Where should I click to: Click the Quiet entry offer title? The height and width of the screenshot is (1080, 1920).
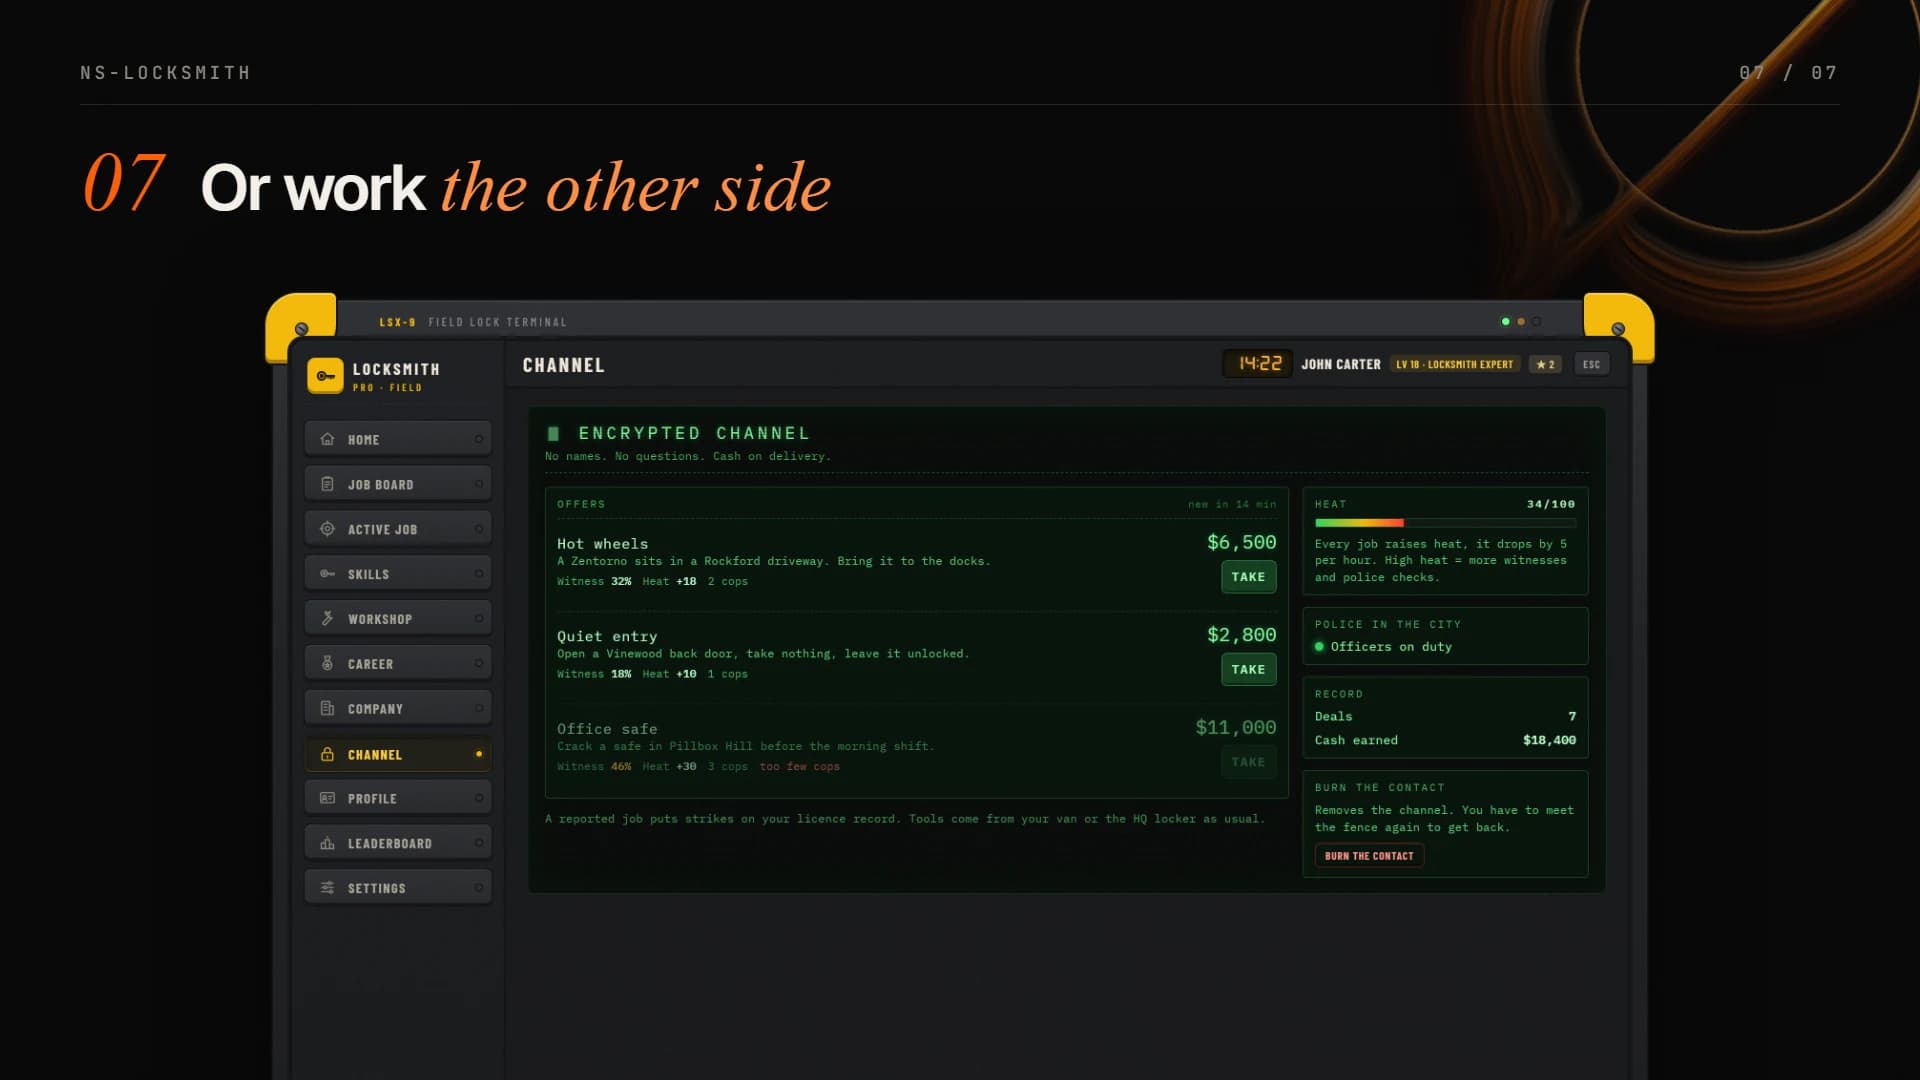point(607,637)
